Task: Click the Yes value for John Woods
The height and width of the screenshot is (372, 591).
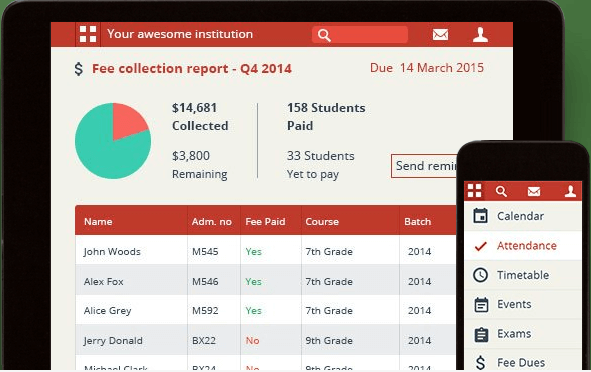Action: 253,251
